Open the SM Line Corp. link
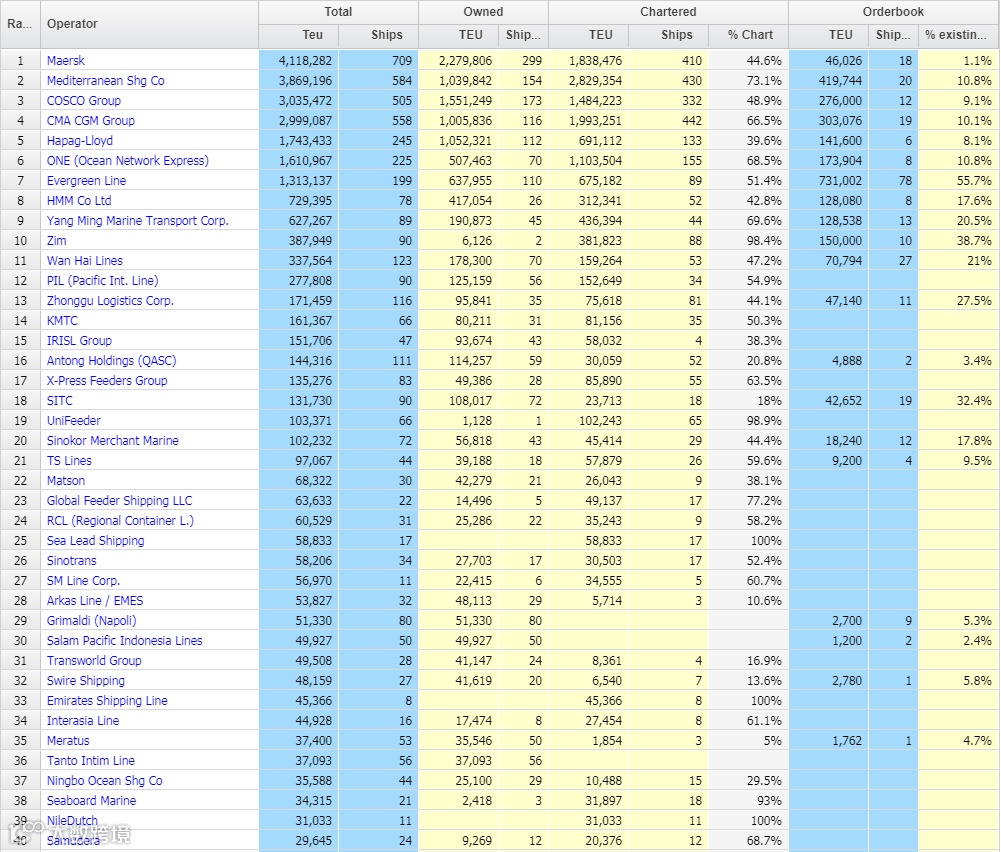This screenshot has width=1001, height=852. pyautogui.click(x=83, y=580)
